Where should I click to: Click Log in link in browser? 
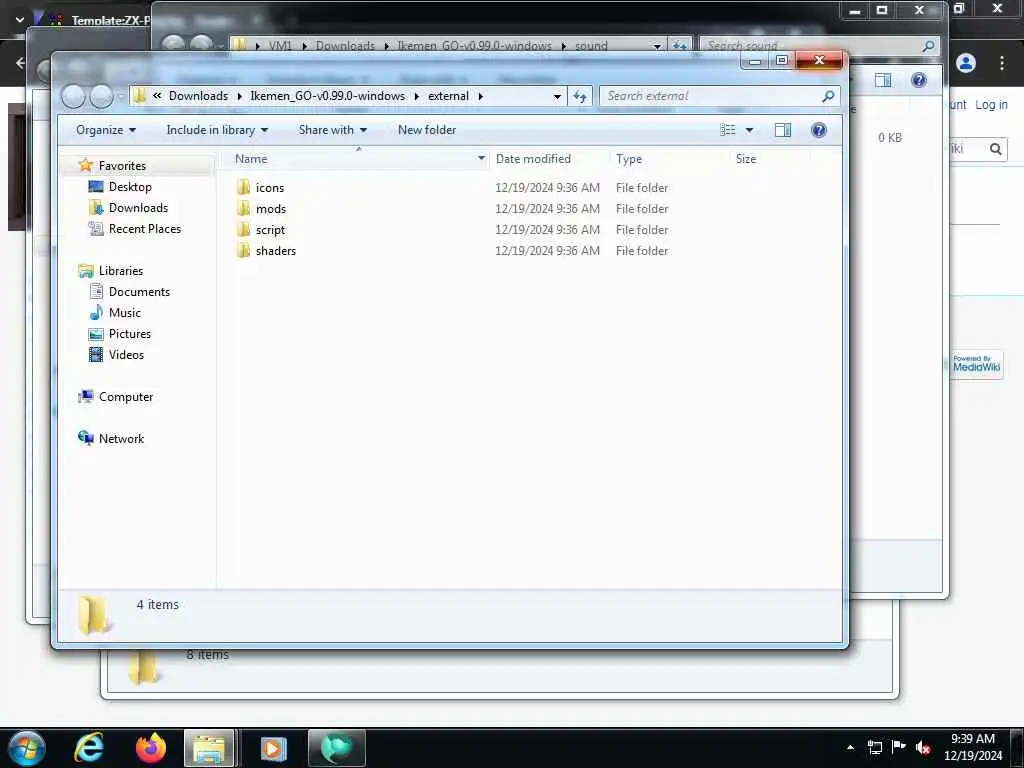[x=991, y=104]
